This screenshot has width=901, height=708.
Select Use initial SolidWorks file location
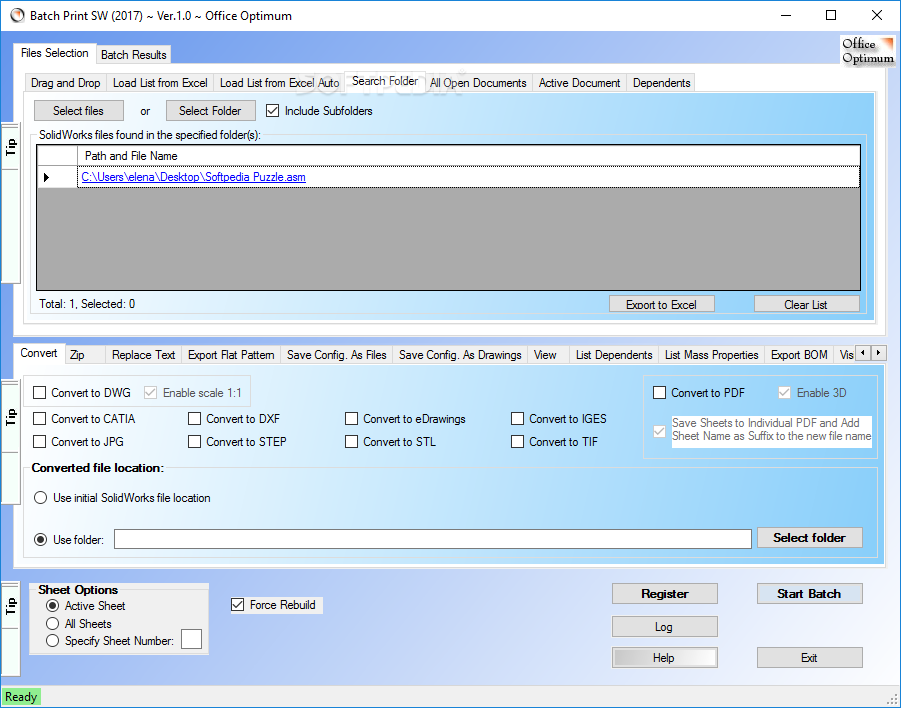[x=40, y=498]
